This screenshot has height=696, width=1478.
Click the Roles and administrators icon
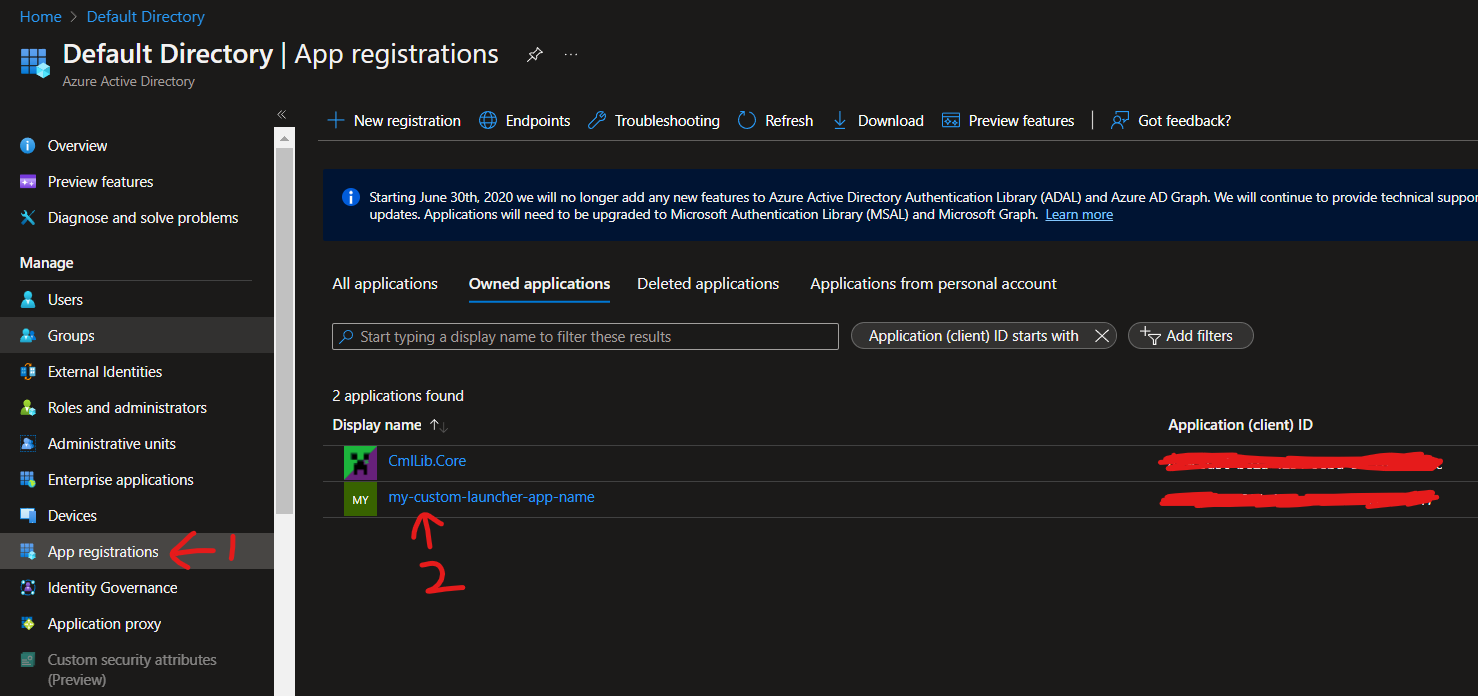pyautogui.click(x=28, y=408)
